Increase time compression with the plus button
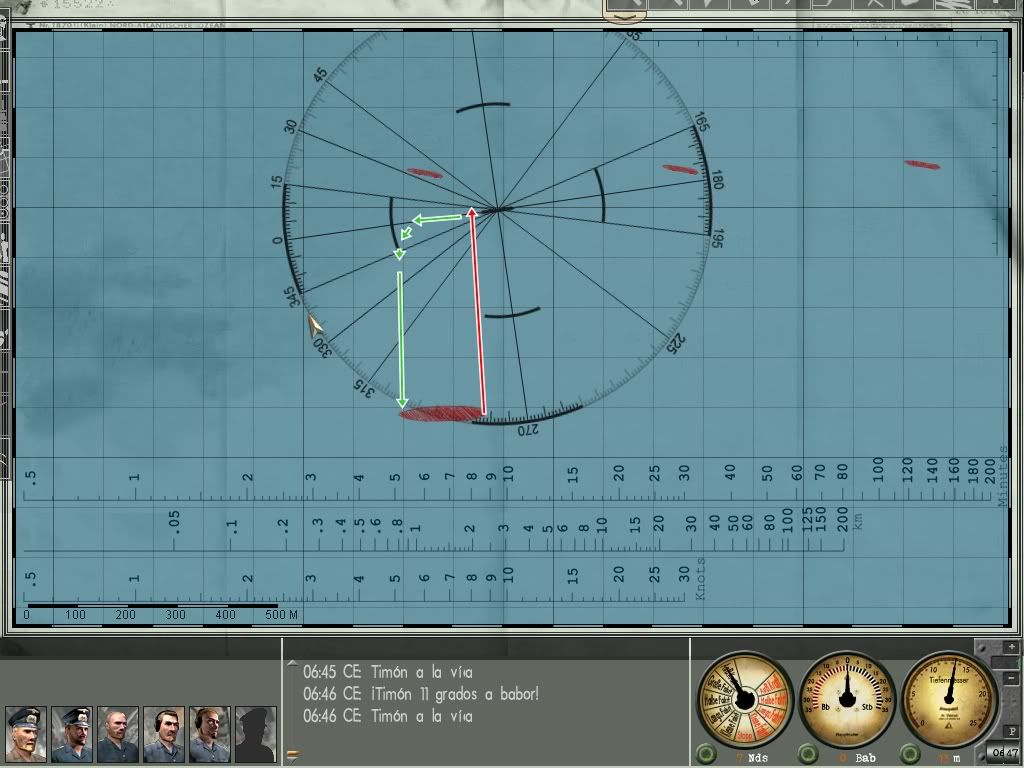This screenshot has height=768, width=1024. (1011, 647)
